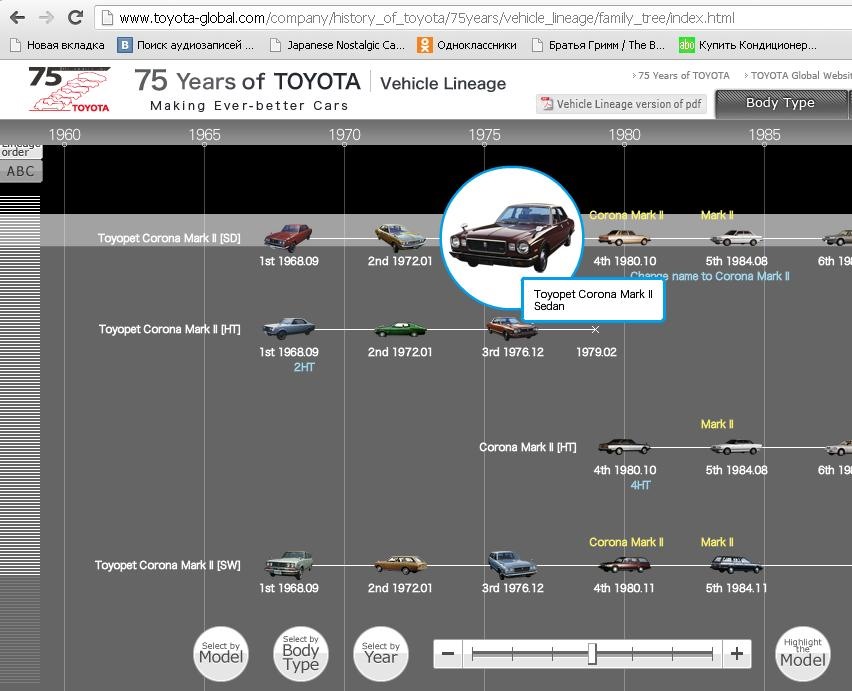
Task: Zoom out with the minus button
Action: (448, 654)
